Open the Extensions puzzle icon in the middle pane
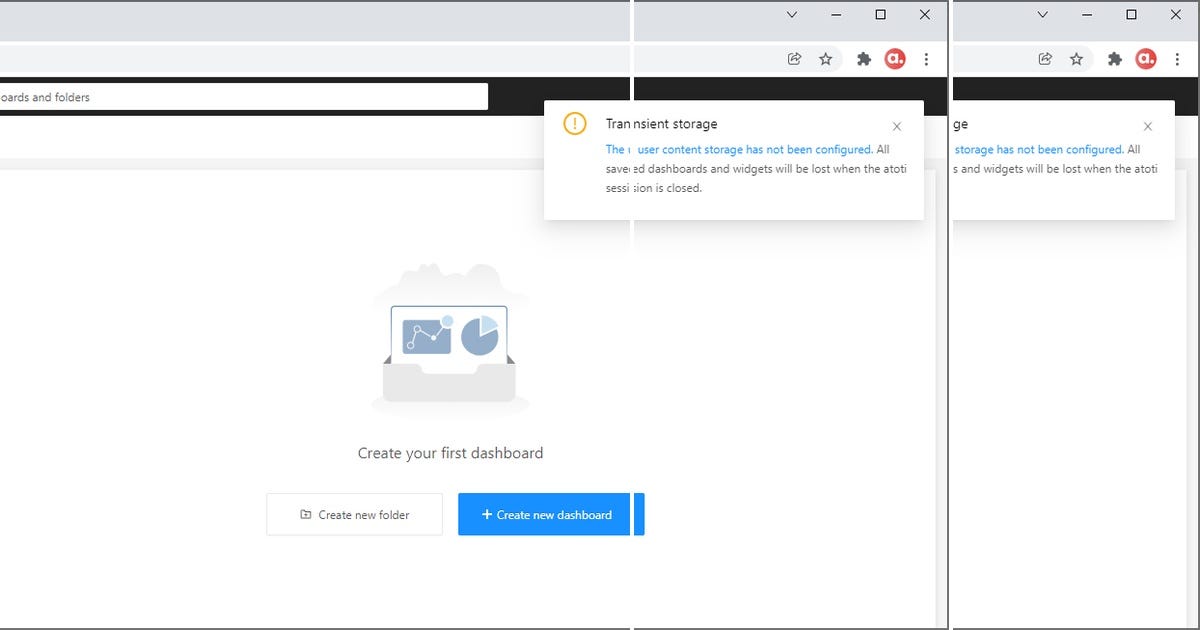This screenshot has width=1200, height=630. pos(864,59)
